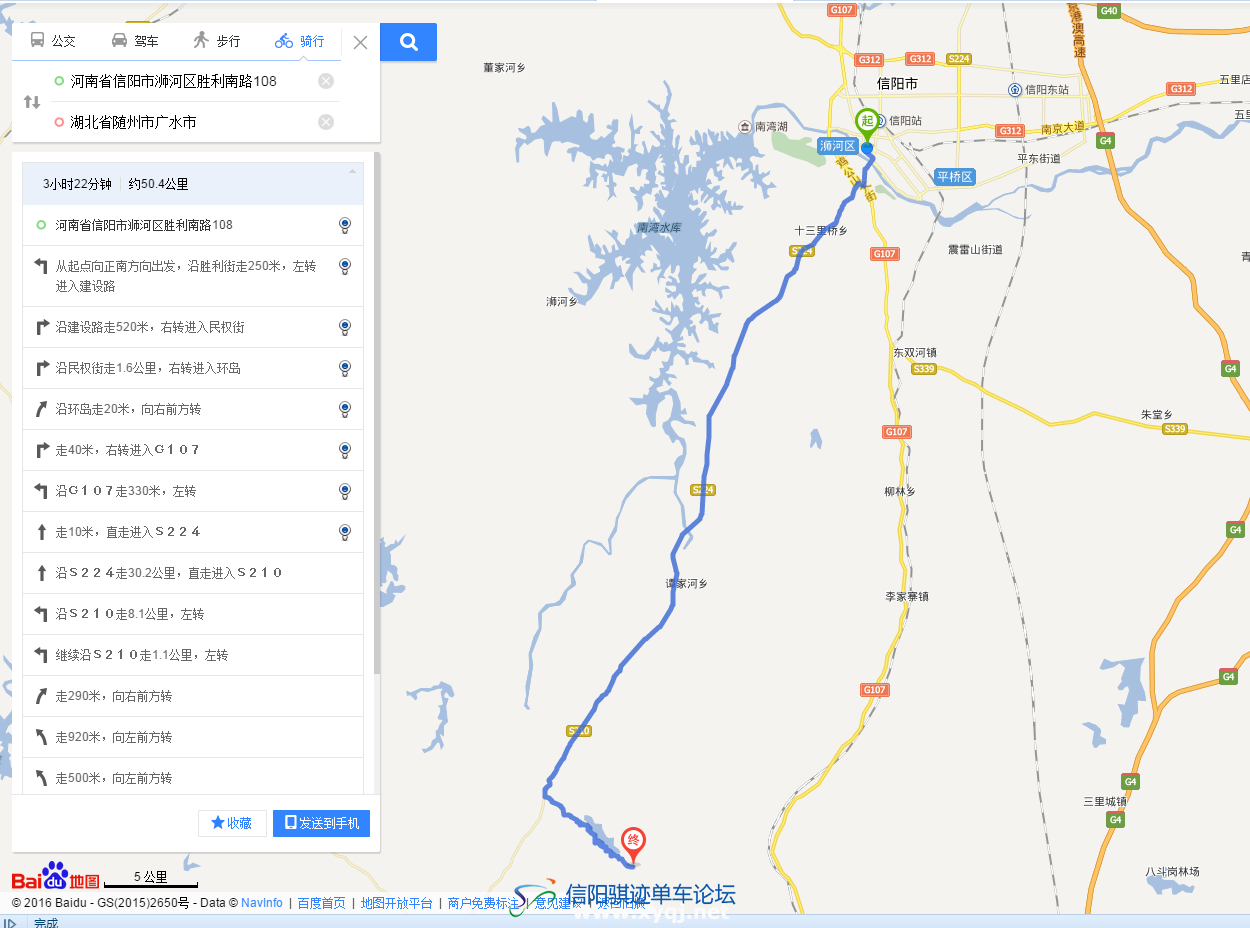This screenshot has width=1250, height=928.
Task: Swap origin and destination arrows icon
Action: (32, 102)
